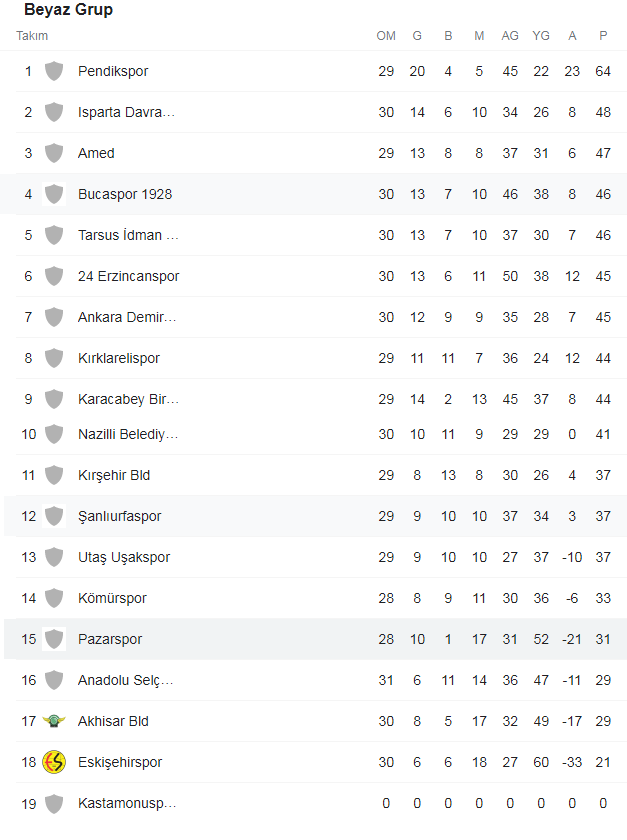Click the 24 Erzincanspor shield icon
This screenshot has width=627, height=840.
pos(54,276)
